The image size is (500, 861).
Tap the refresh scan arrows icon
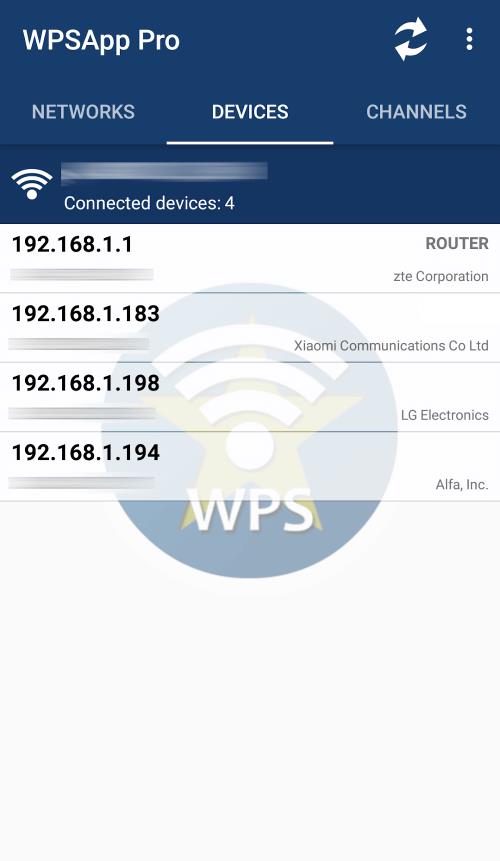411,40
